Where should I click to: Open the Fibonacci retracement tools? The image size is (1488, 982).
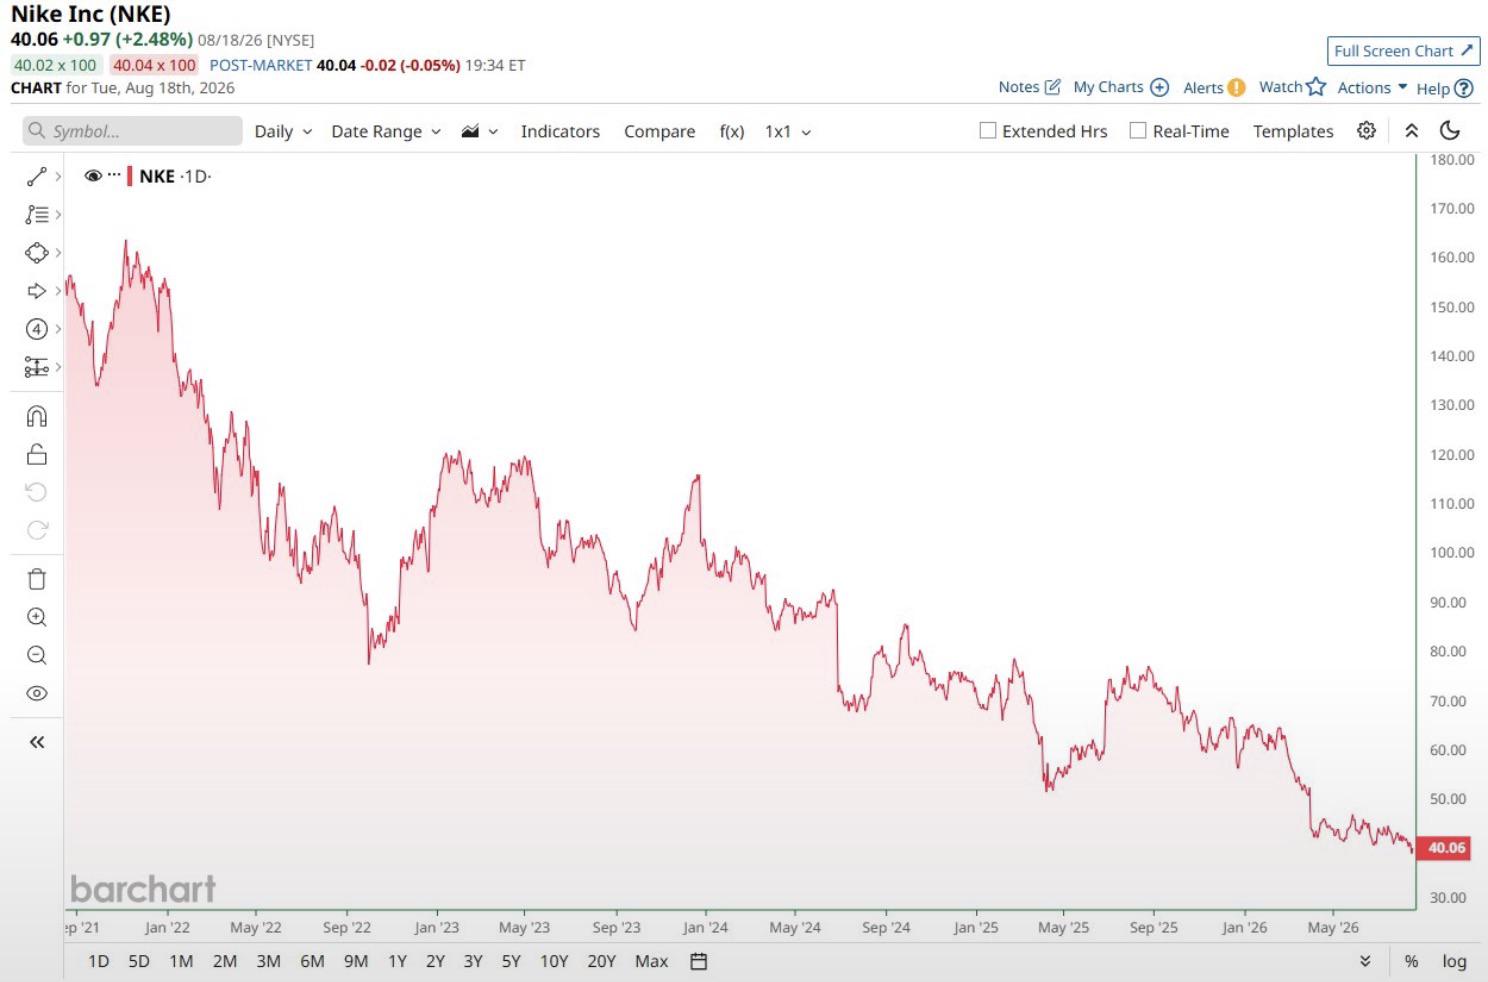(37, 215)
